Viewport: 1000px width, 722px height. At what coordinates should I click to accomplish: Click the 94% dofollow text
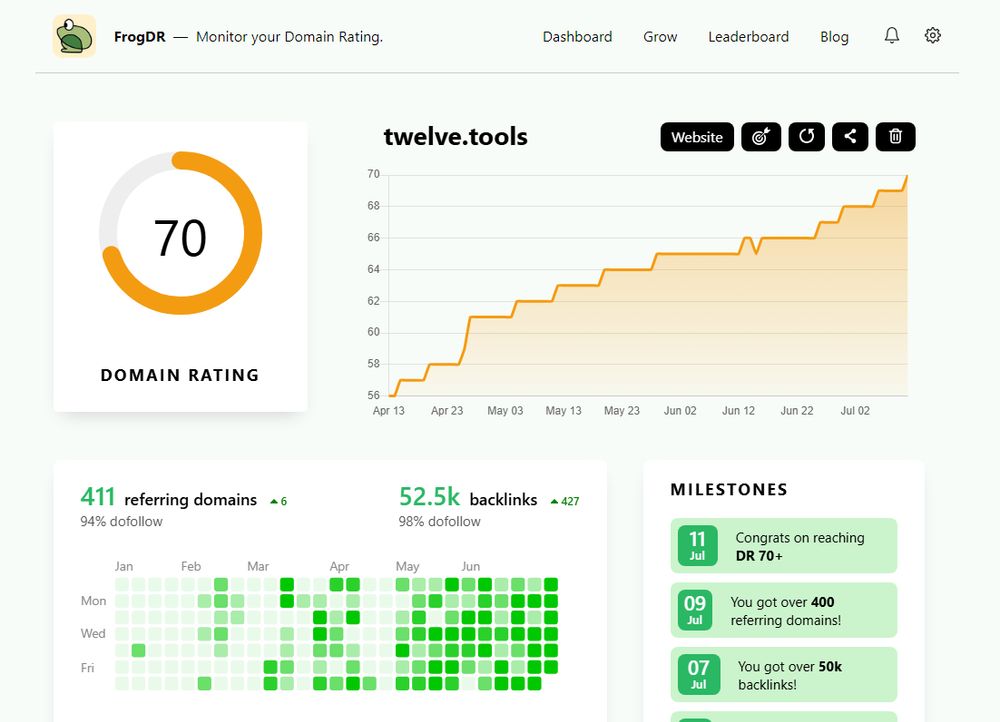(121, 522)
